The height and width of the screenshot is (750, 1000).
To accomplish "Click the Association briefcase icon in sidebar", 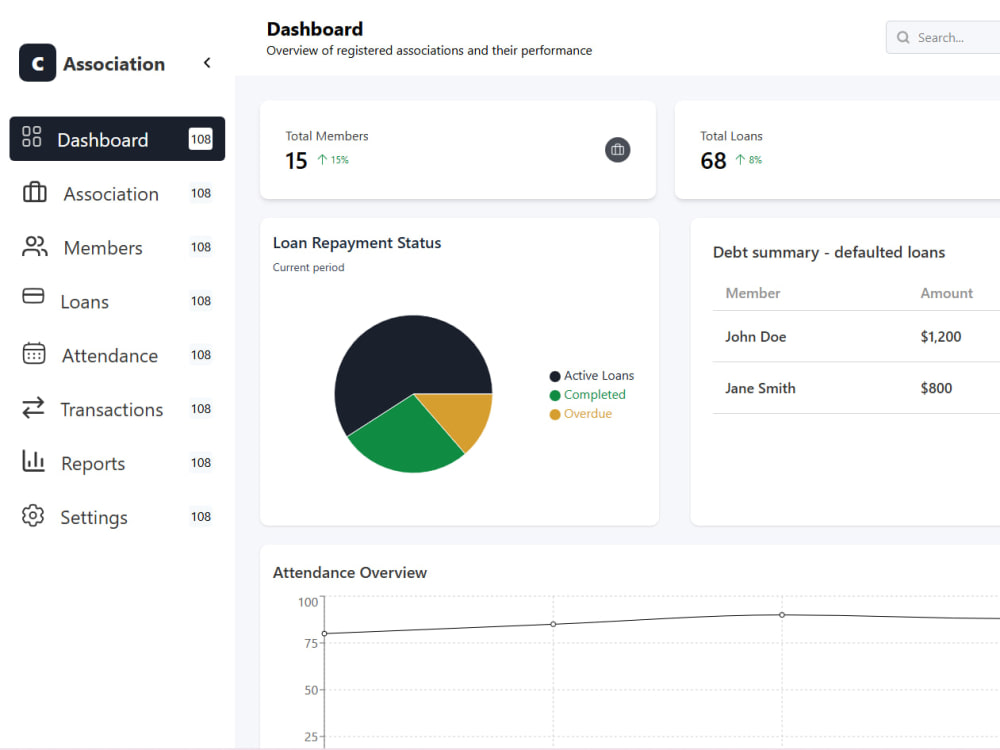I will tap(34, 192).
